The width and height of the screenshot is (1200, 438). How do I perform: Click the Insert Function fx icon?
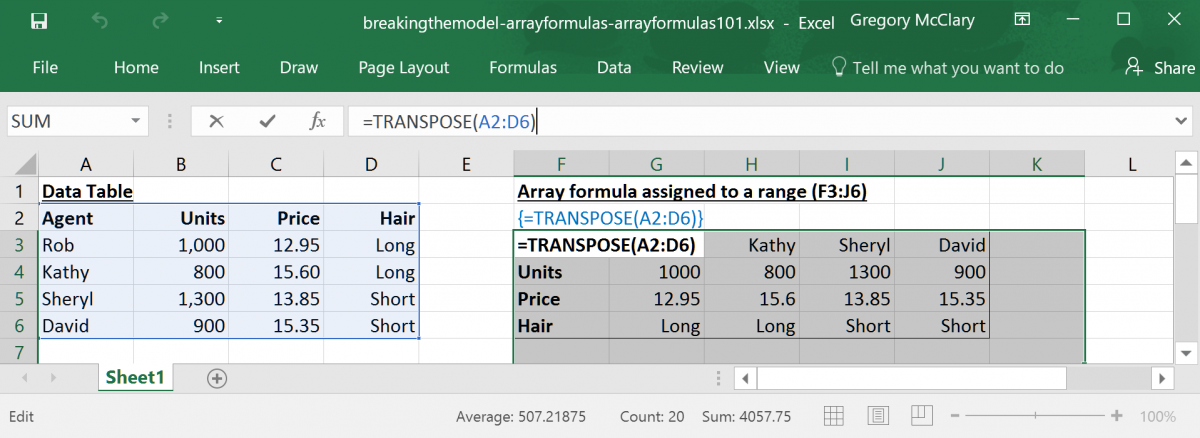click(x=318, y=121)
